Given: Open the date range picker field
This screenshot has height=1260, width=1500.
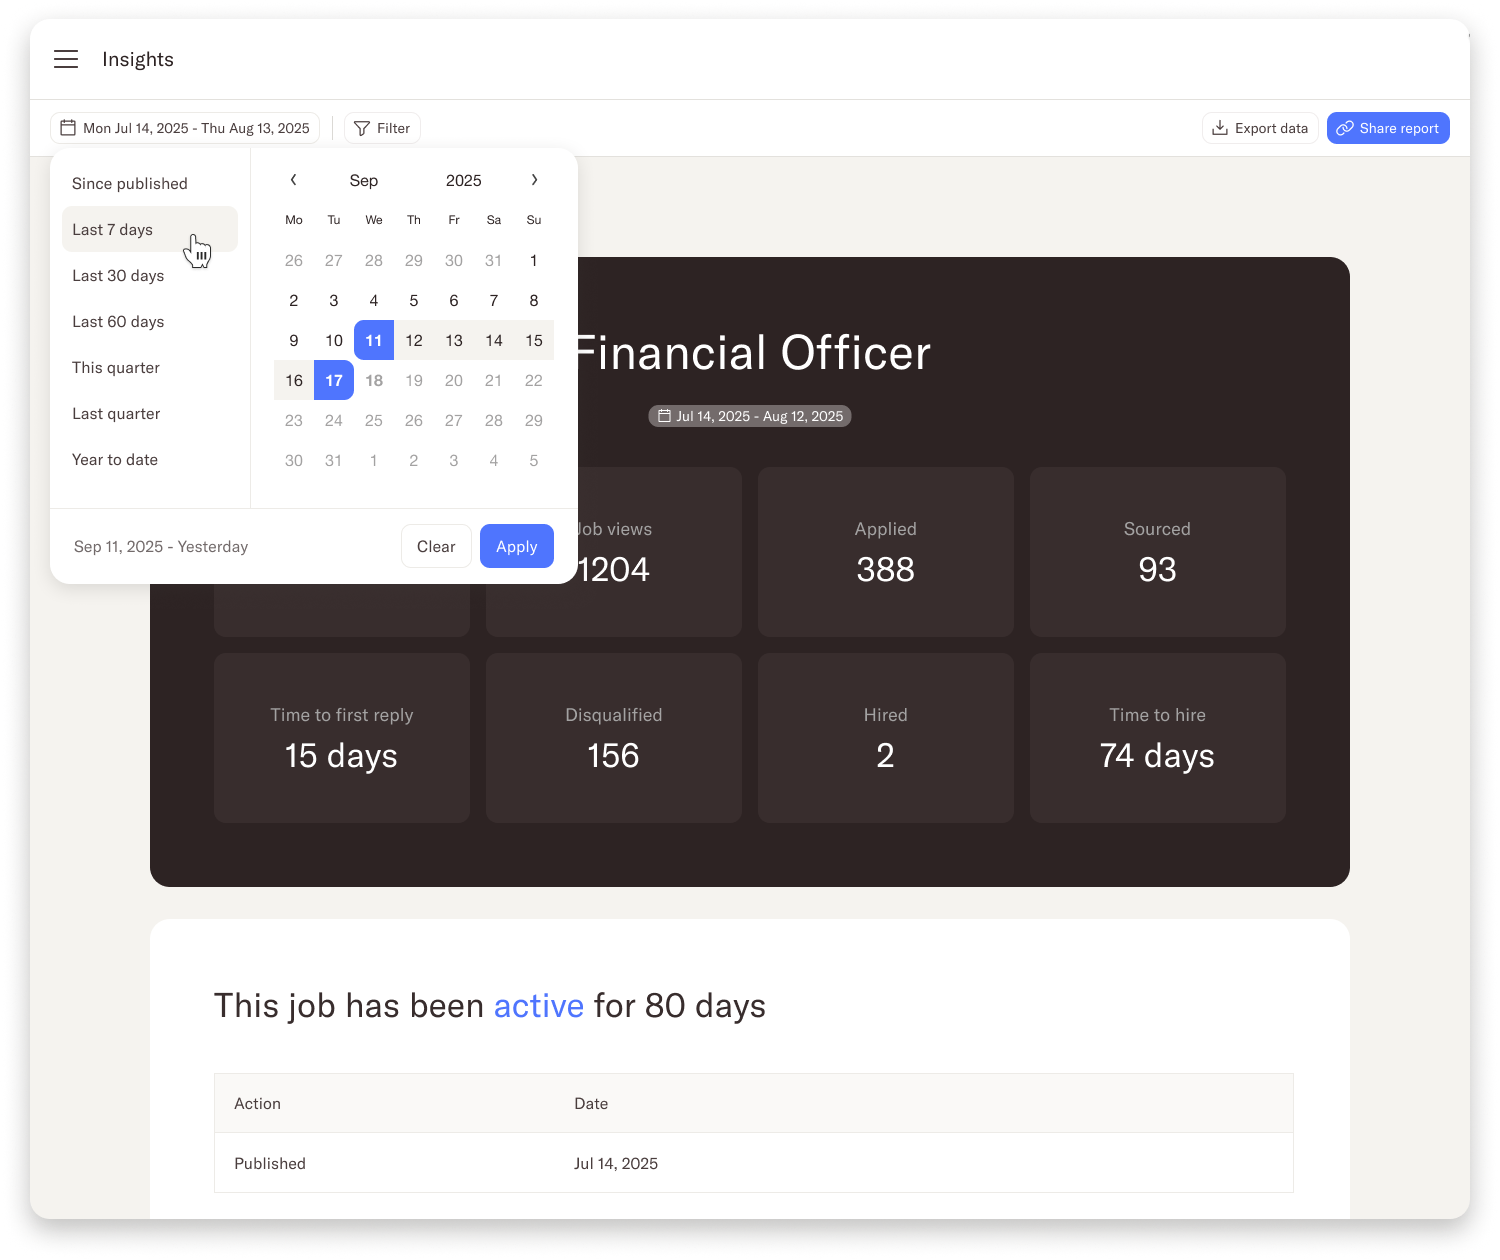Looking at the screenshot, I should point(185,128).
